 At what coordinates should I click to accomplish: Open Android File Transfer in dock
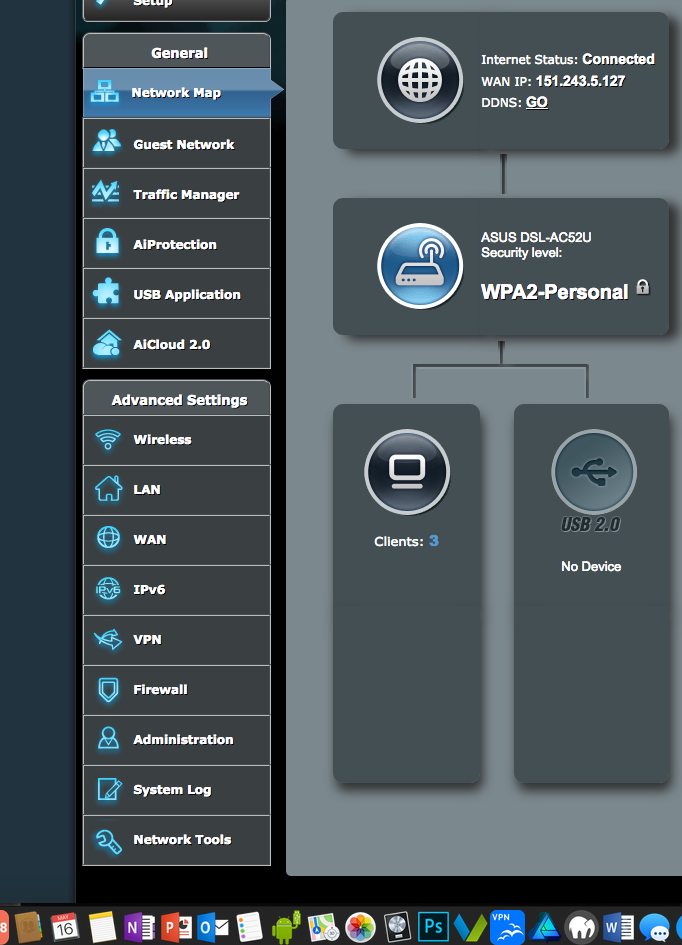286,927
